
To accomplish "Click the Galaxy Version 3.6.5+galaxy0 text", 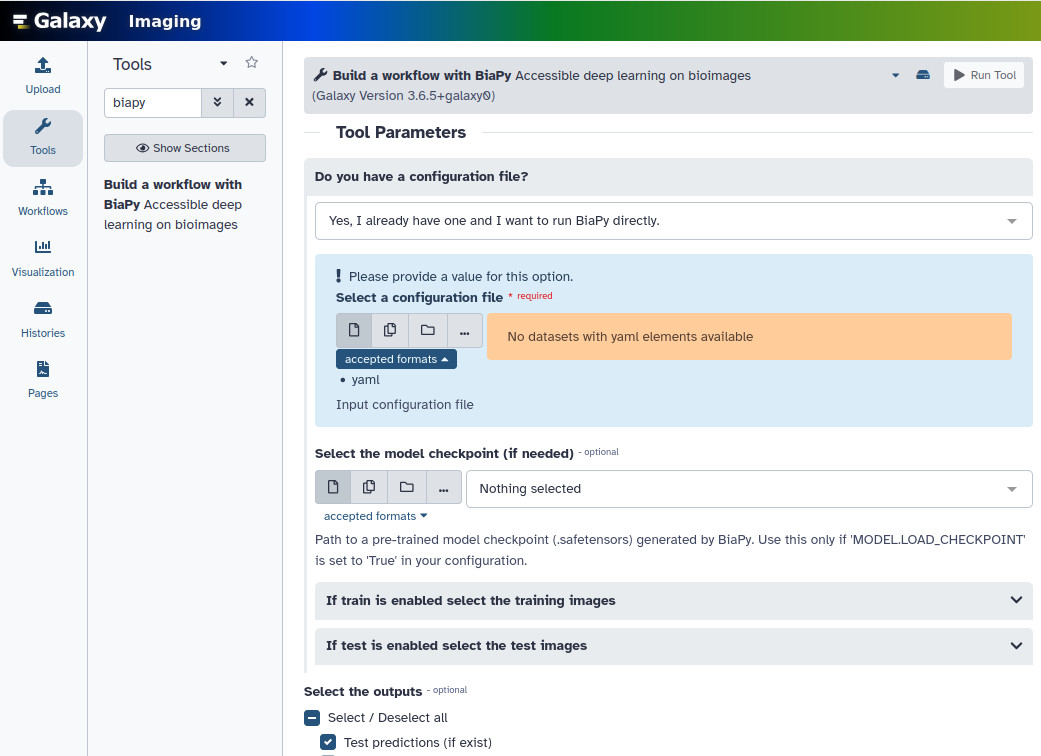I will (x=404, y=96).
